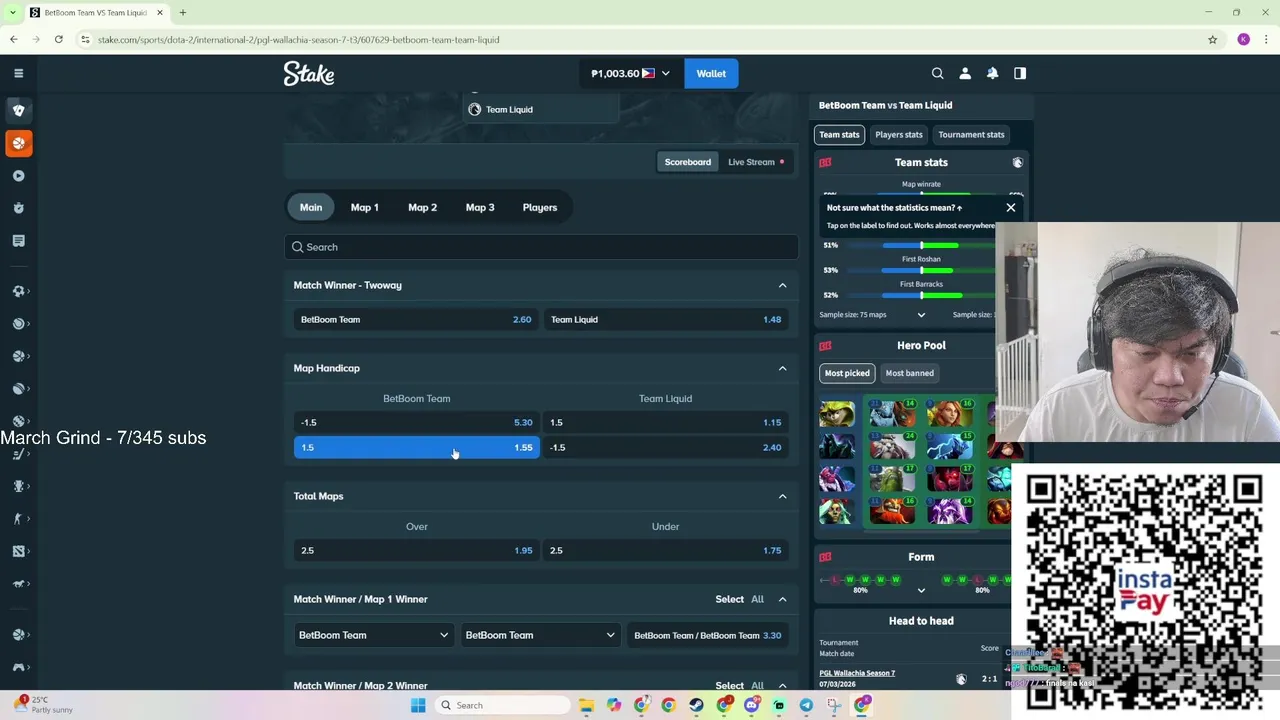The height and width of the screenshot is (720, 1280).
Task: Collapse Match Winner / Map 1 Winner section
Action: [782, 599]
